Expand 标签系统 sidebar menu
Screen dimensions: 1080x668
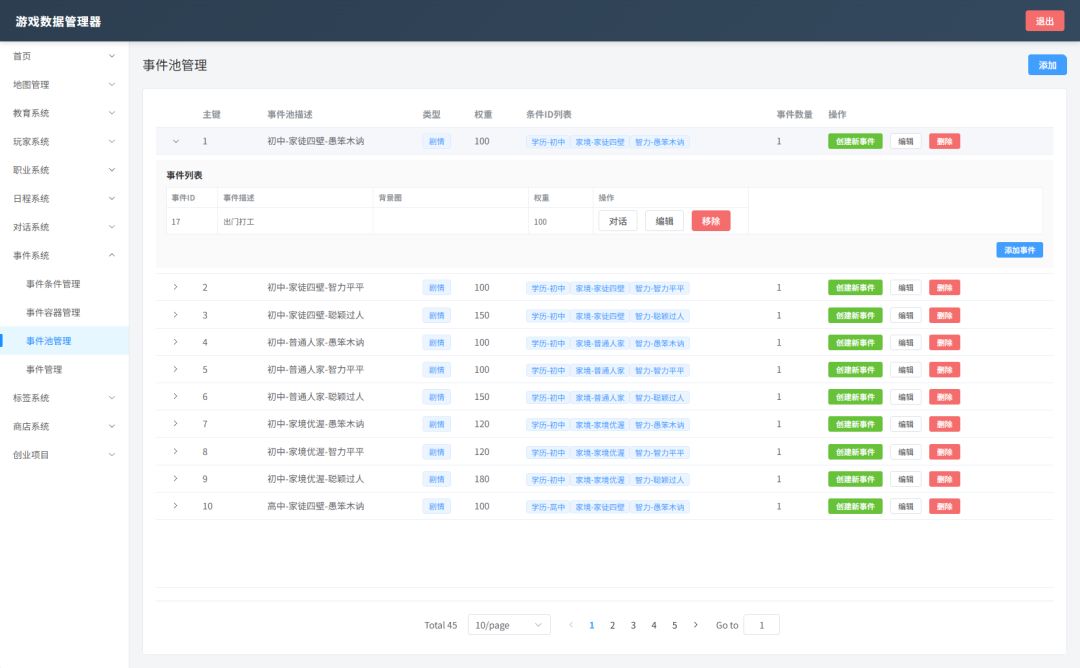64,398
